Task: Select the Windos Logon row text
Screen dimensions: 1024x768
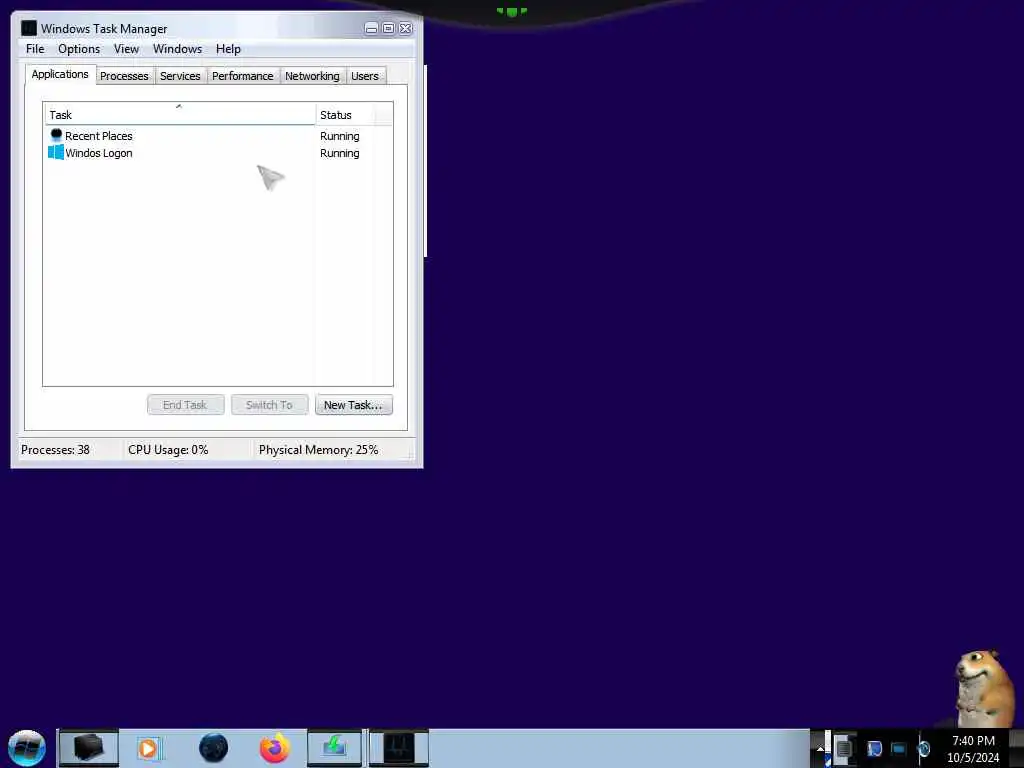Action: coord(99,153)
